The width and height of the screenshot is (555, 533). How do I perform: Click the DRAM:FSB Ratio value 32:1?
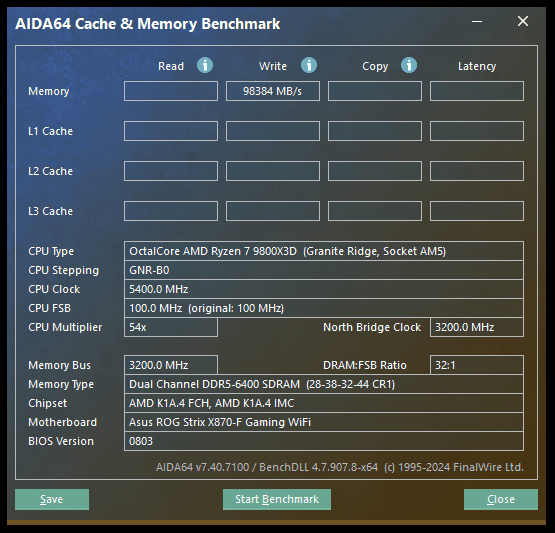[x=477, y=365]
